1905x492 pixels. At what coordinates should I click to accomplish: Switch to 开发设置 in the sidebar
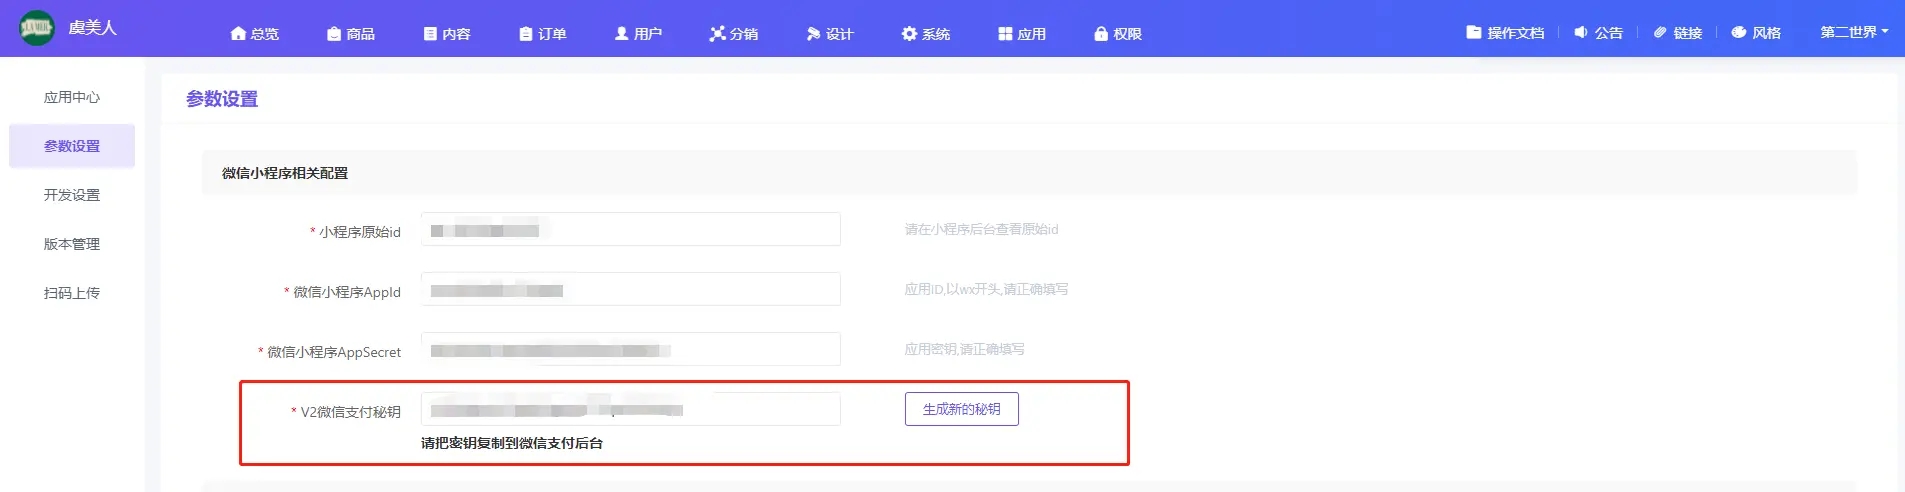pos(72,195)
